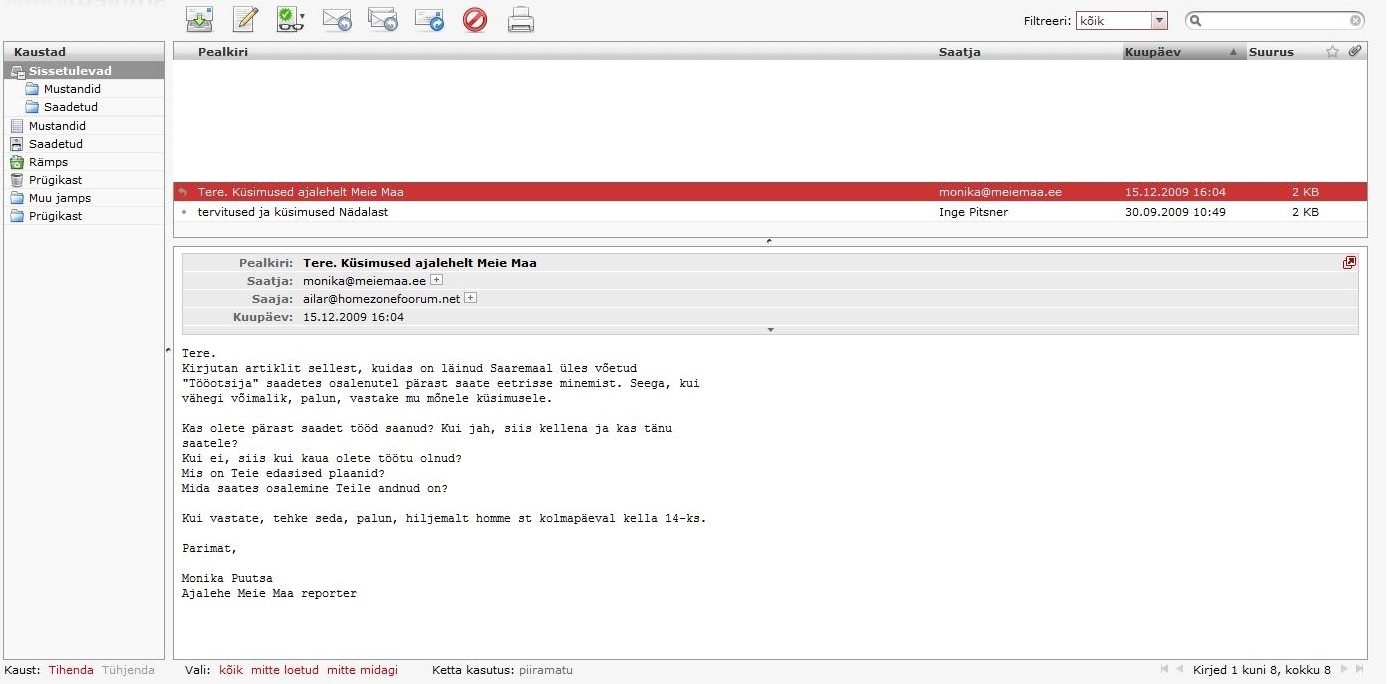Image resolution: width=1388 pixels, height=684 pixels.
Task: Click the Tihenda folder link
Action: pos(71,670)
